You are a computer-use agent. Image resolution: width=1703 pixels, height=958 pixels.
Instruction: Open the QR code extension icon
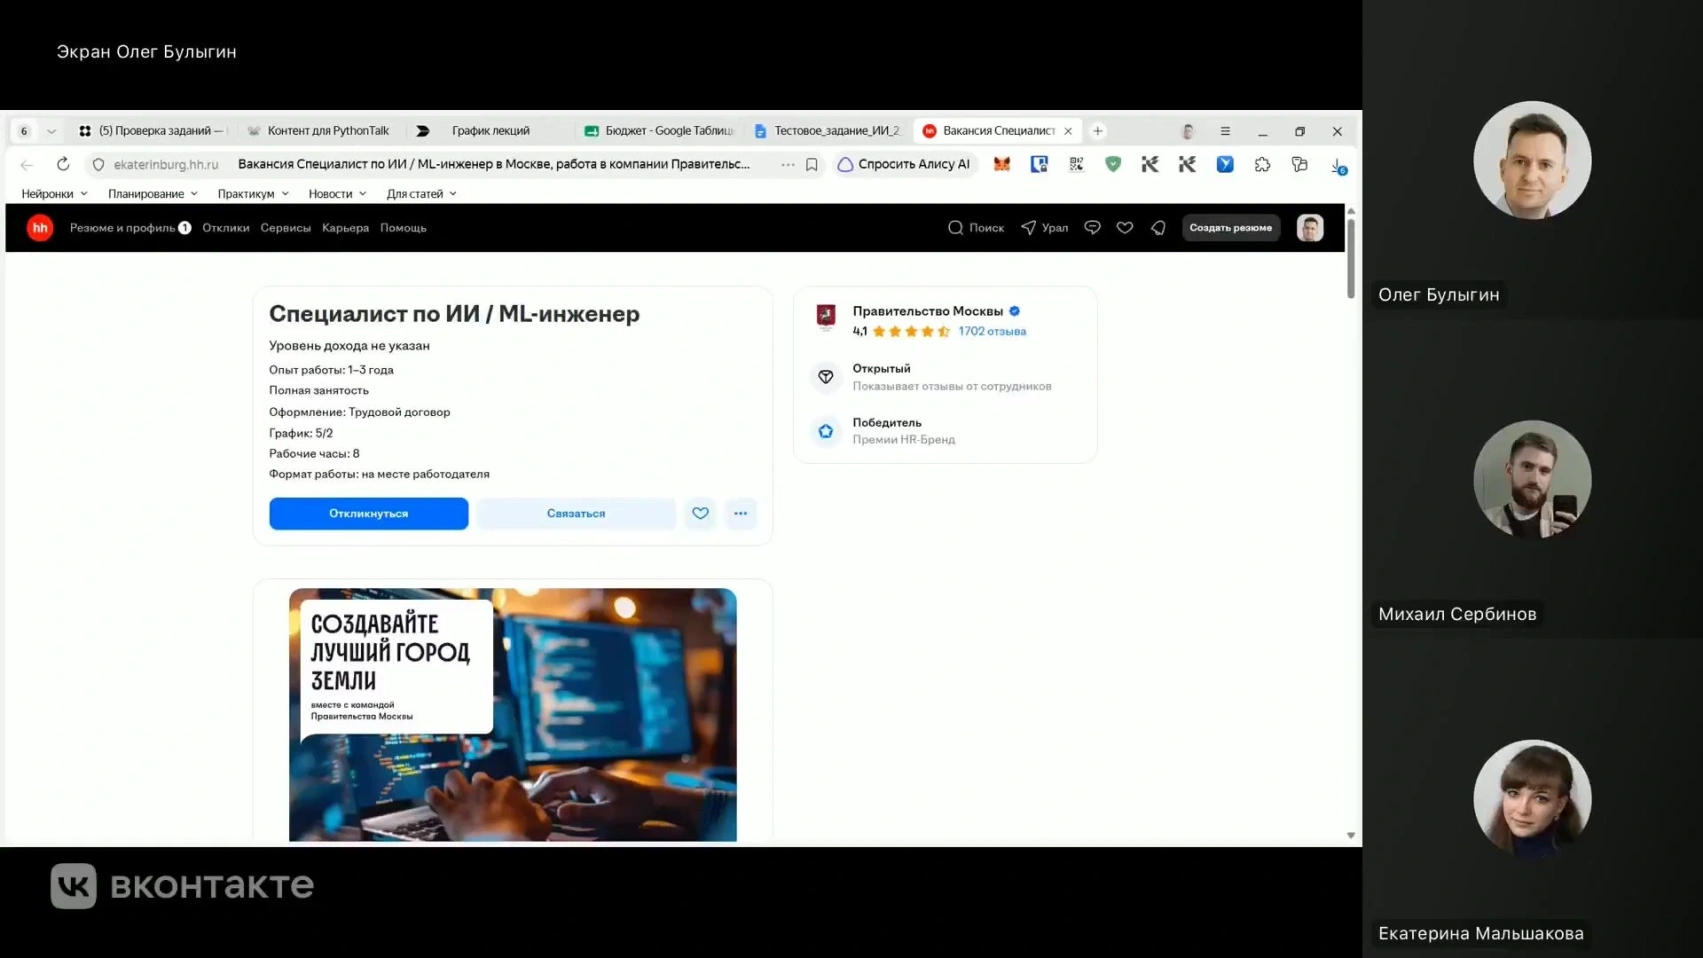pos(1076,164)
